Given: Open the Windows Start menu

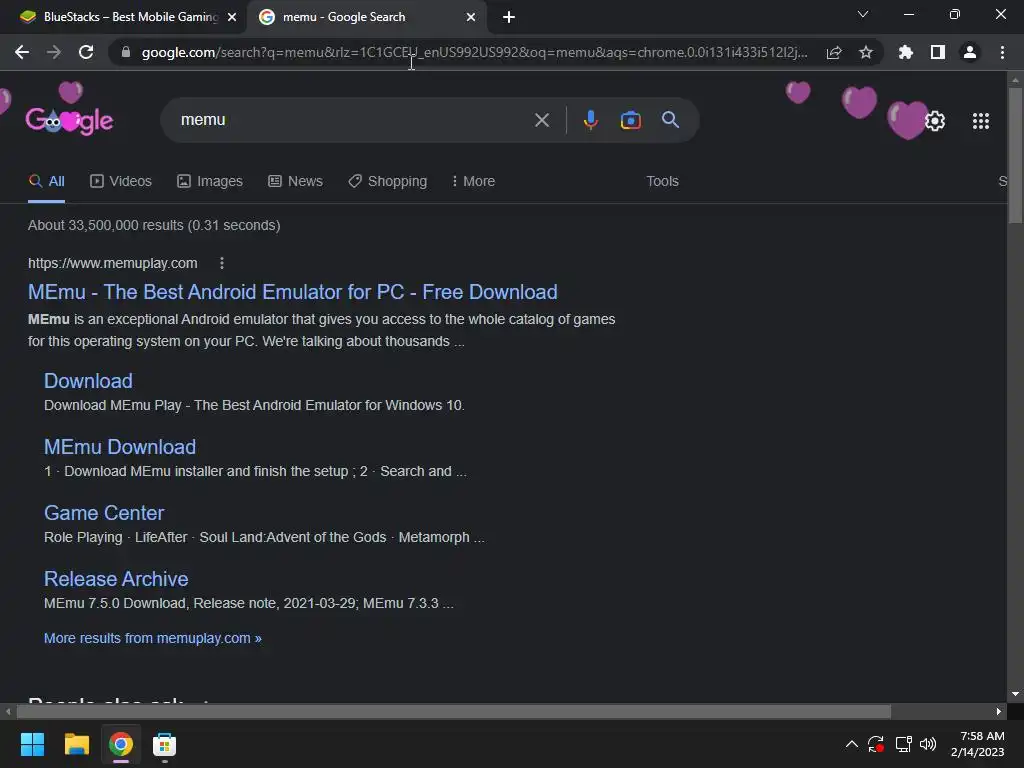Looking at the screenshot, I should tap(32, 744).
